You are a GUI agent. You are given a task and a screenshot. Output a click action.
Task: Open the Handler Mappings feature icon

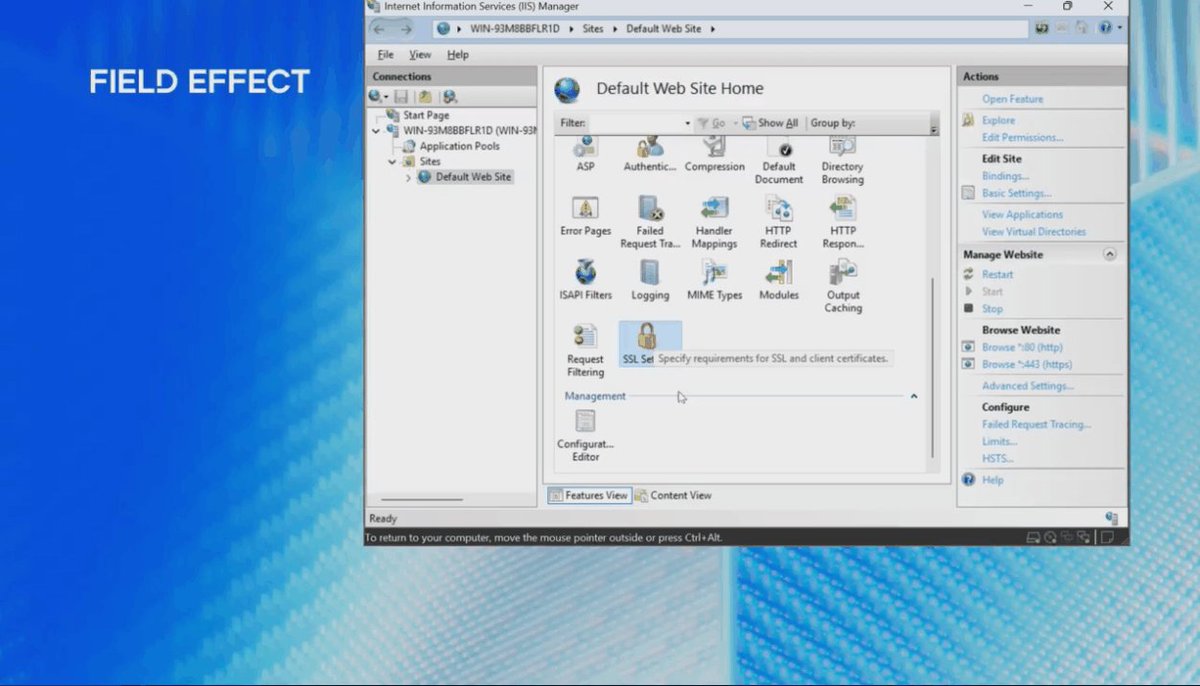click(x=714, y=208)
